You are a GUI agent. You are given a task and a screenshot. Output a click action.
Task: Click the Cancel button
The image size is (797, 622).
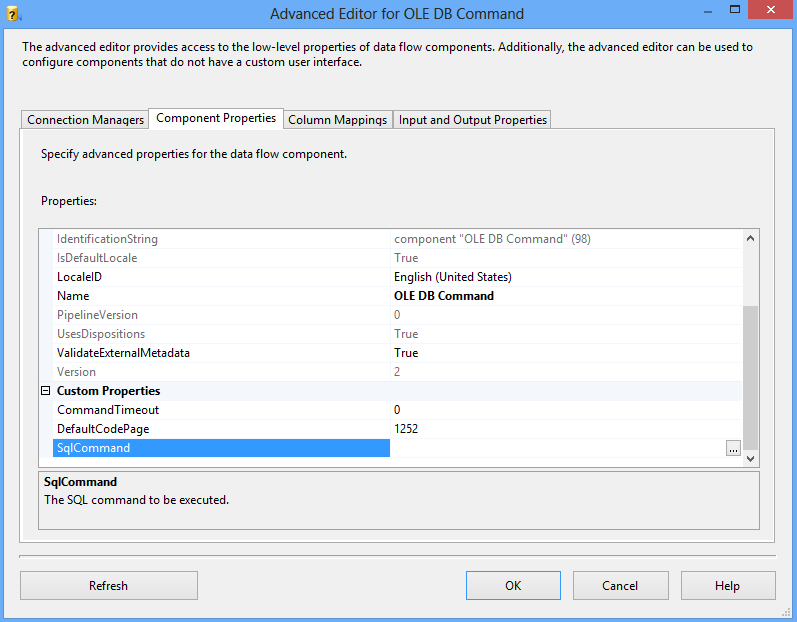click(620, 585)
